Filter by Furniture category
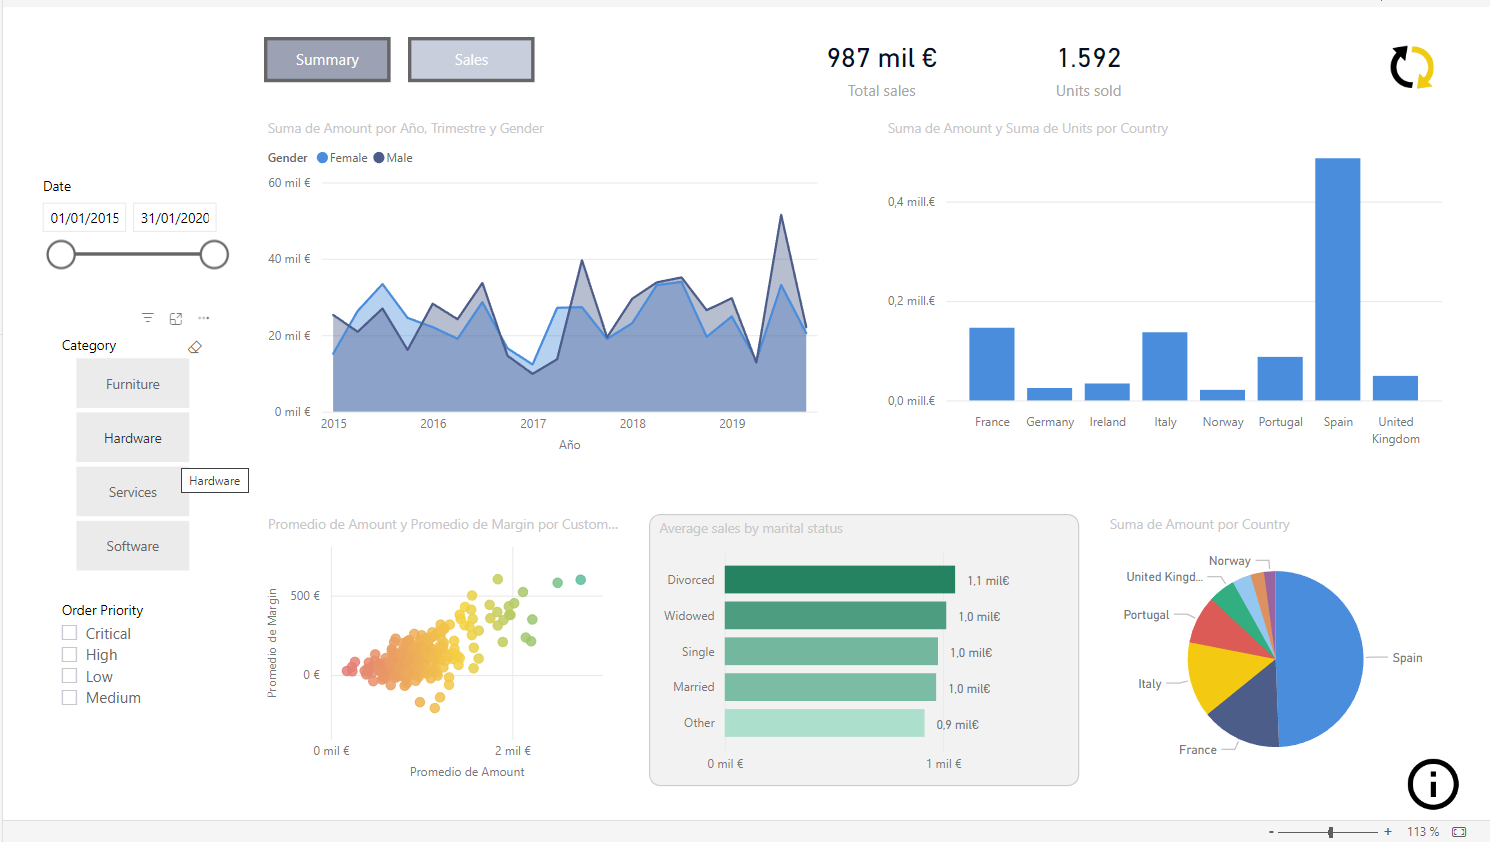The height and width of the screenshot is (842, 1490). (133, 384)
